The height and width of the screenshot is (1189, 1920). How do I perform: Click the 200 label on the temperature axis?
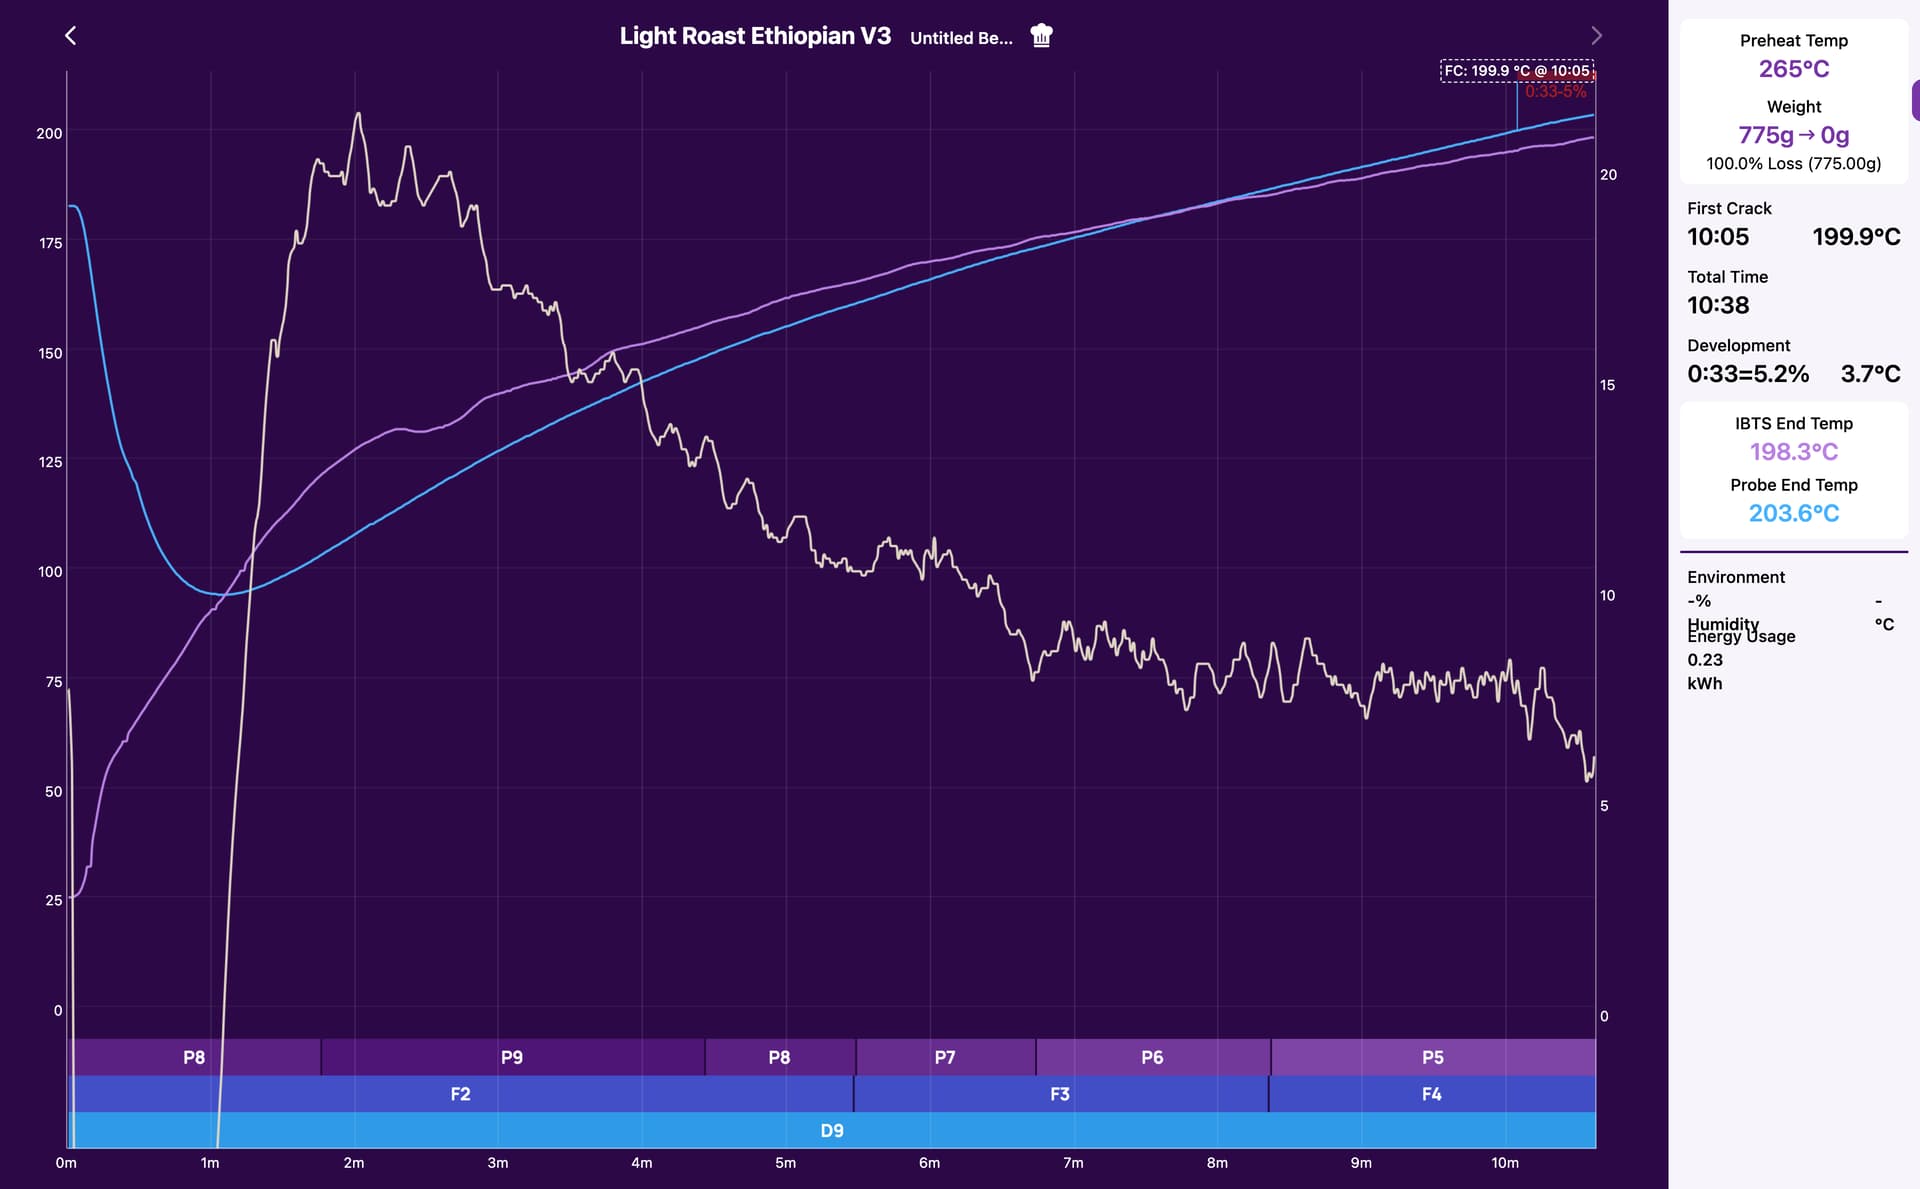tap(49, 134)
